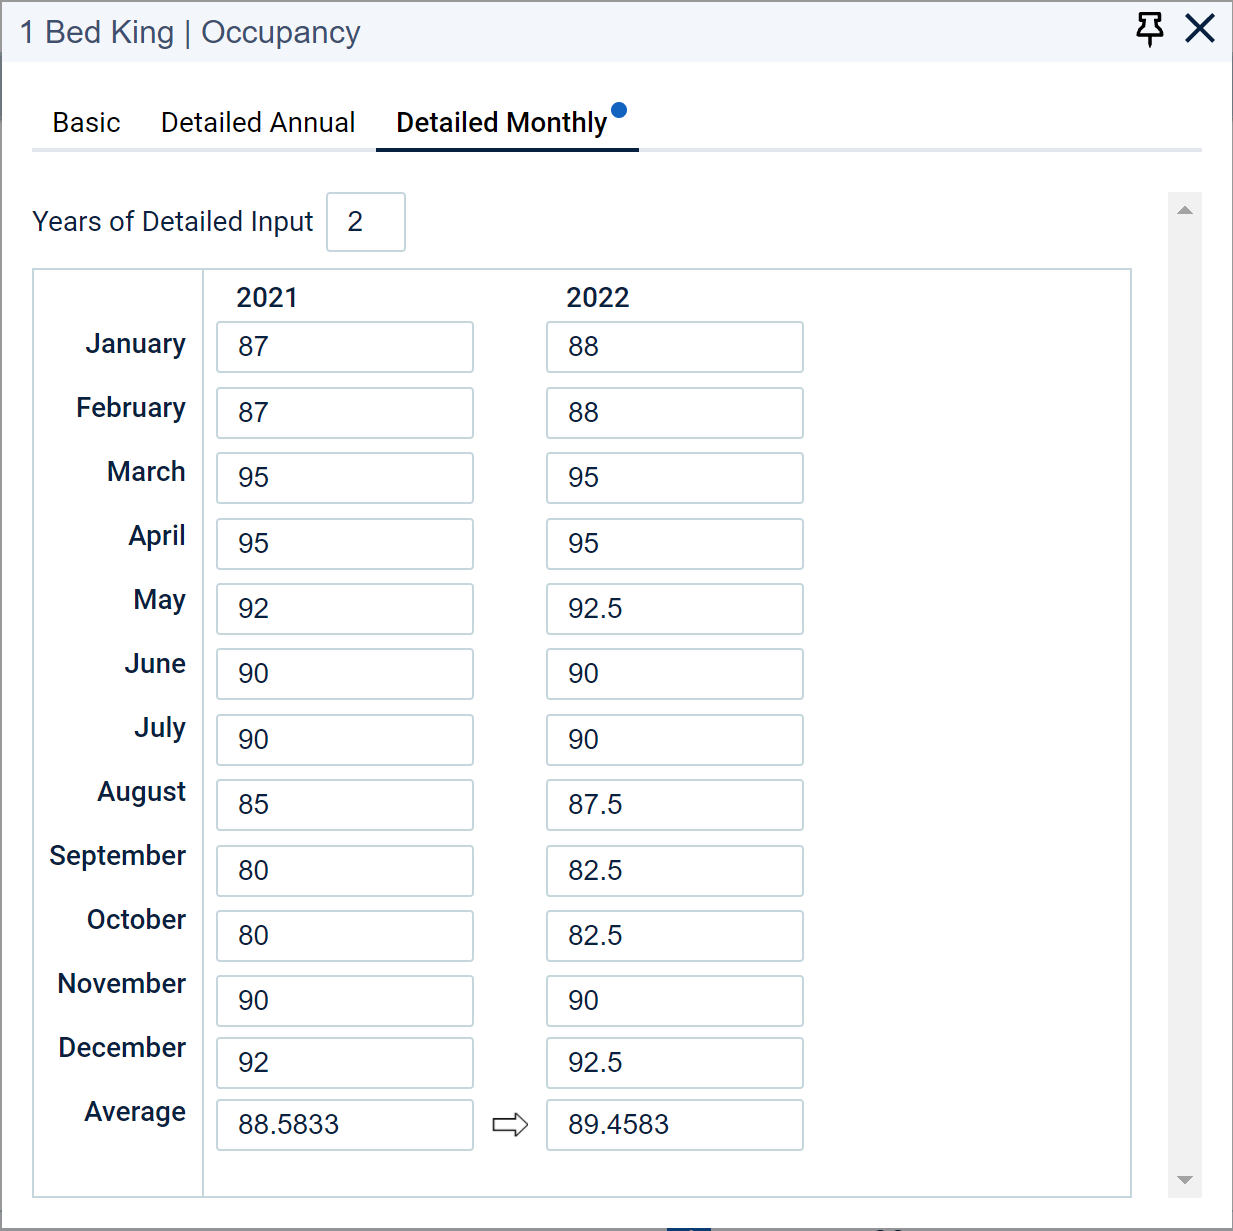
Task: Click the Years of Detailed Input label
Action: (x=173, y=222)
